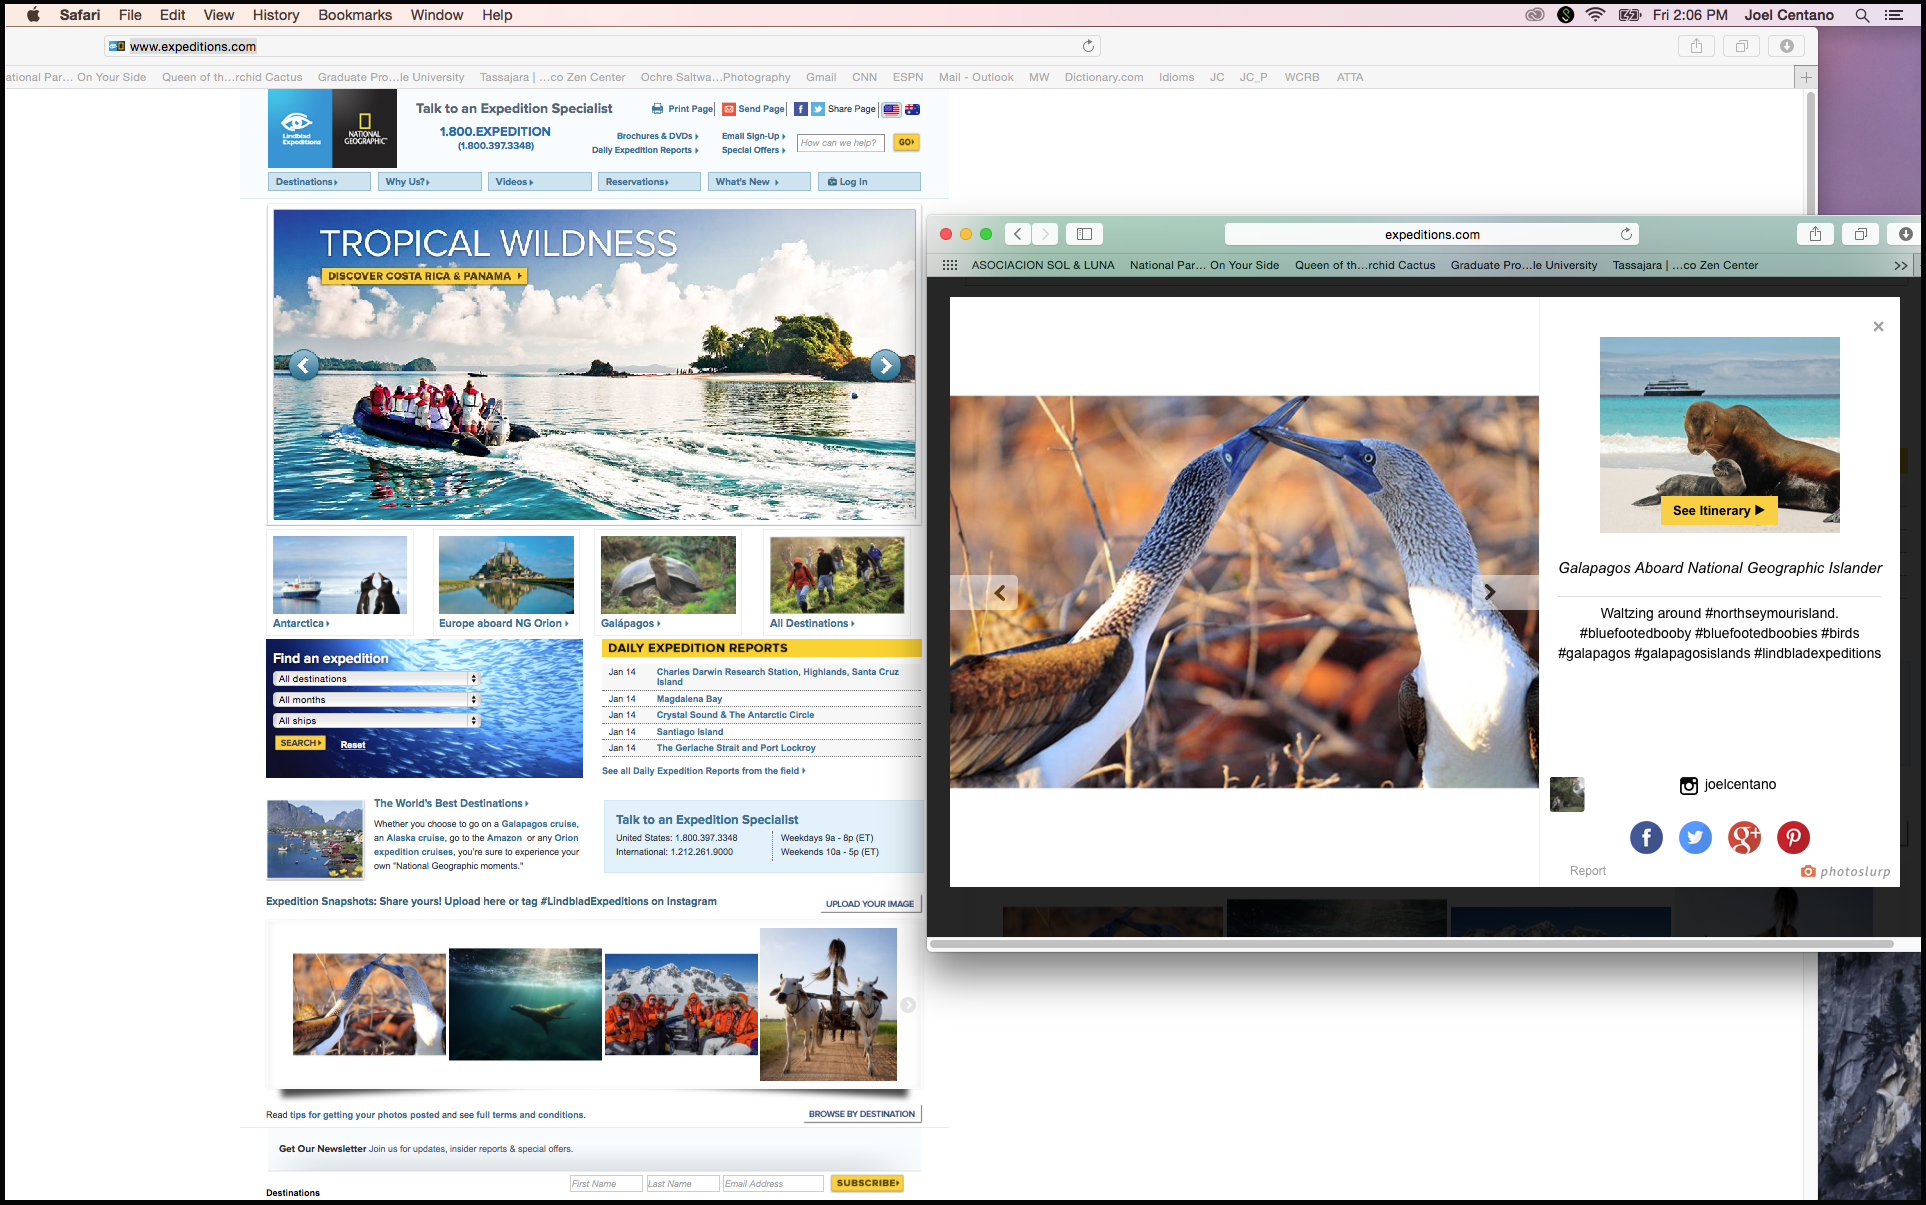Click BROWSE BY DESTINATION button

(862, 1113)
